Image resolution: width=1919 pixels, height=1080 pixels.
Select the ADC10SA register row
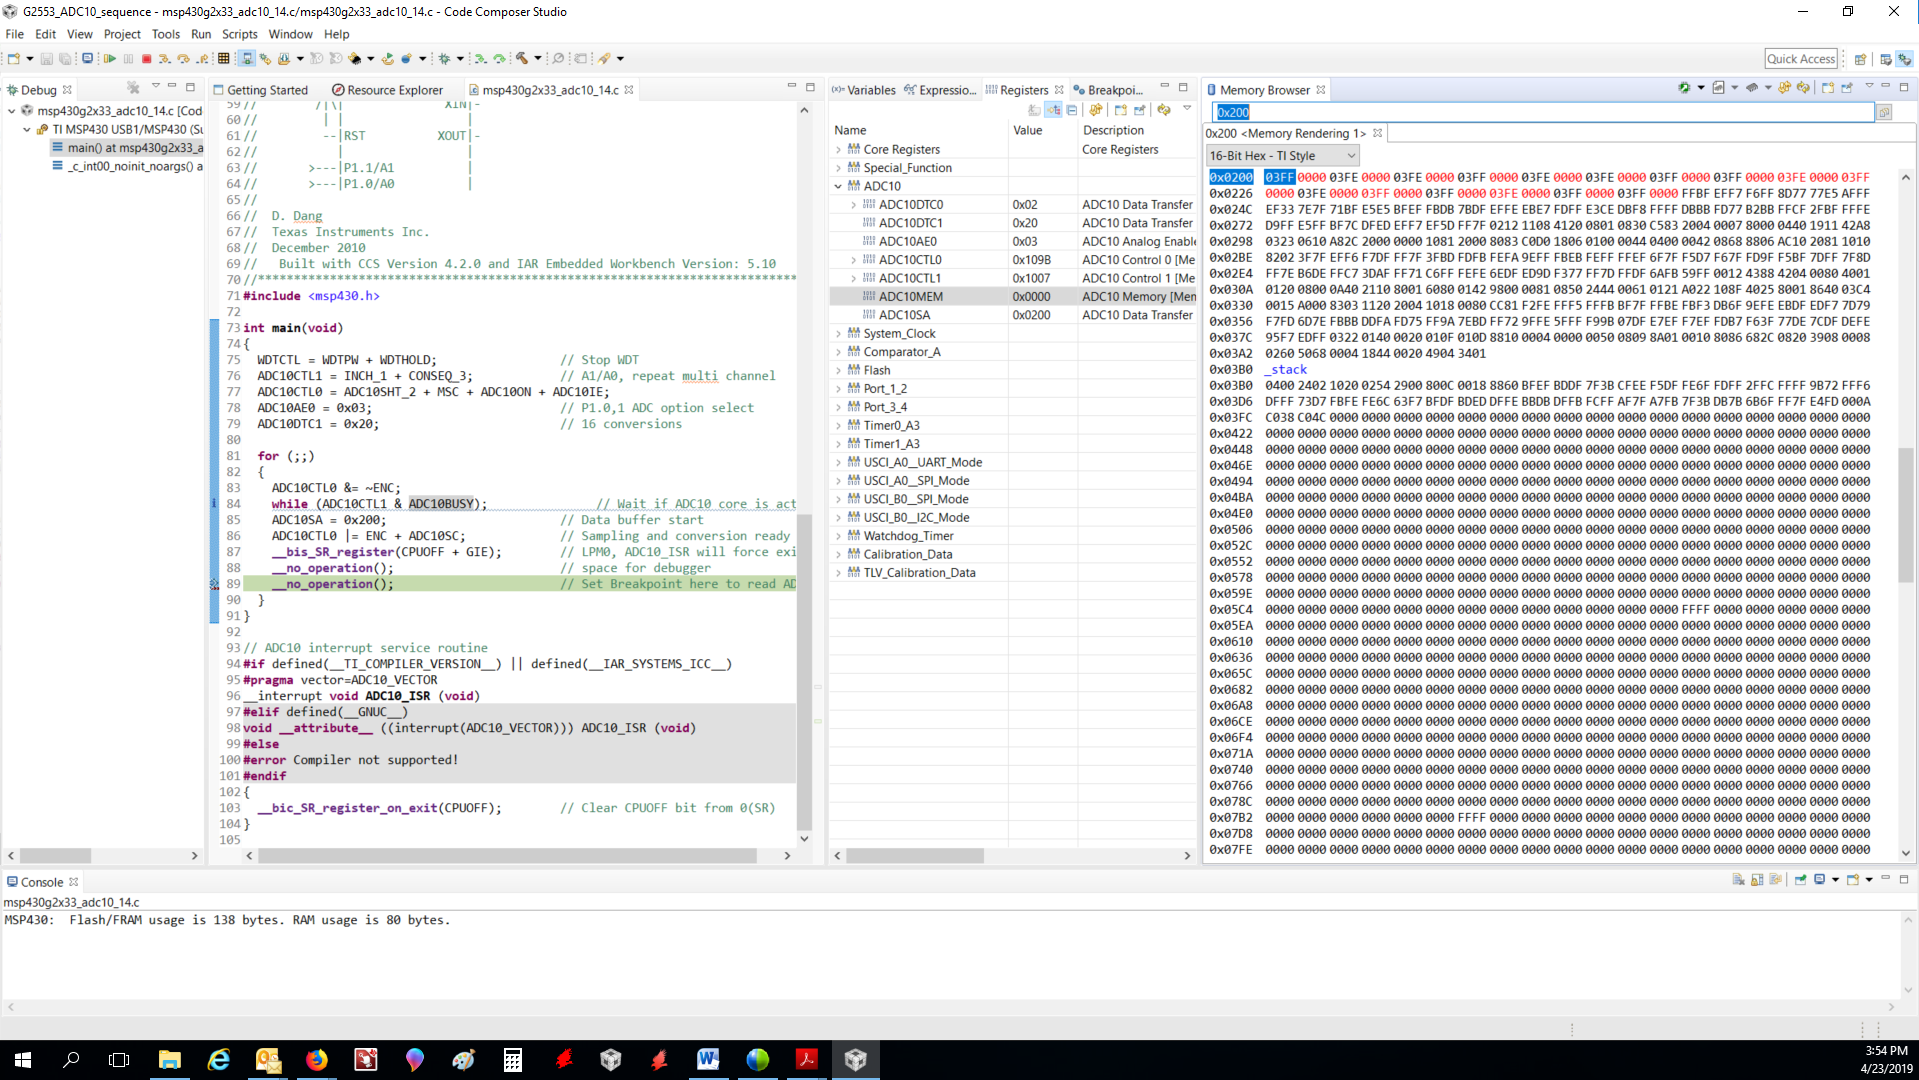coord(904,315)
